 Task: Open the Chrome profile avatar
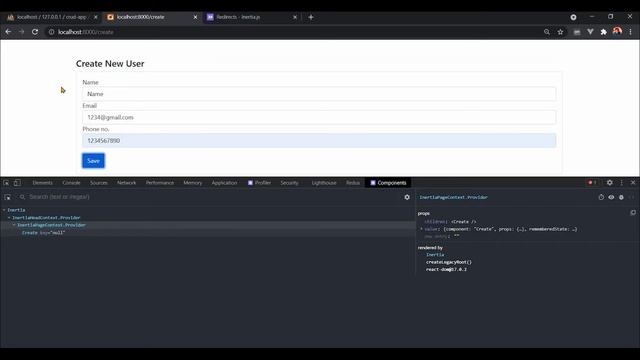point(617,31)
